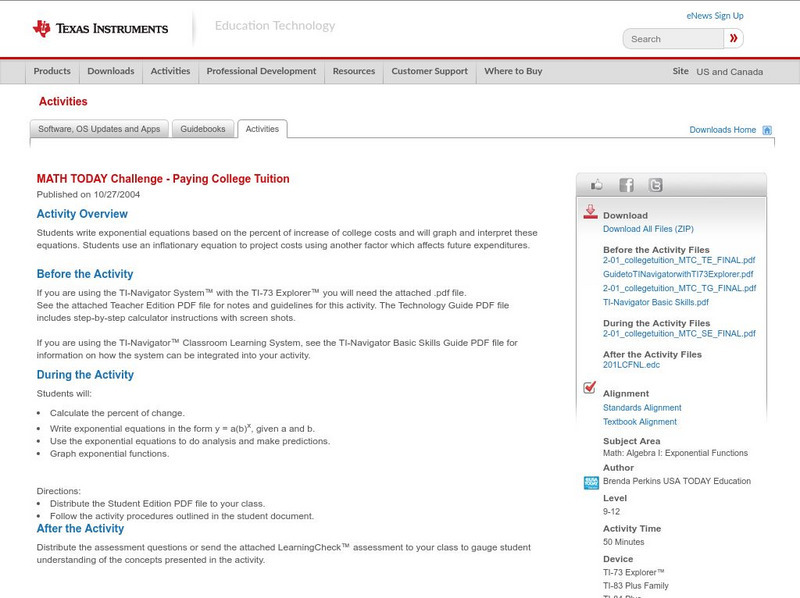The image size is (800, 598).
Task: Click the Calculate the percent of change bullet
Action: click(x=117, y=413)
